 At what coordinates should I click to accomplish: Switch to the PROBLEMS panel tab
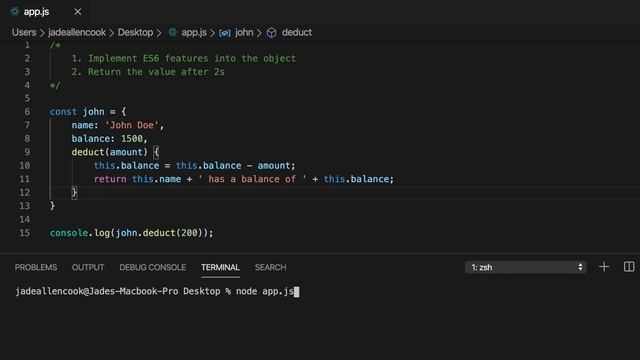36,267
